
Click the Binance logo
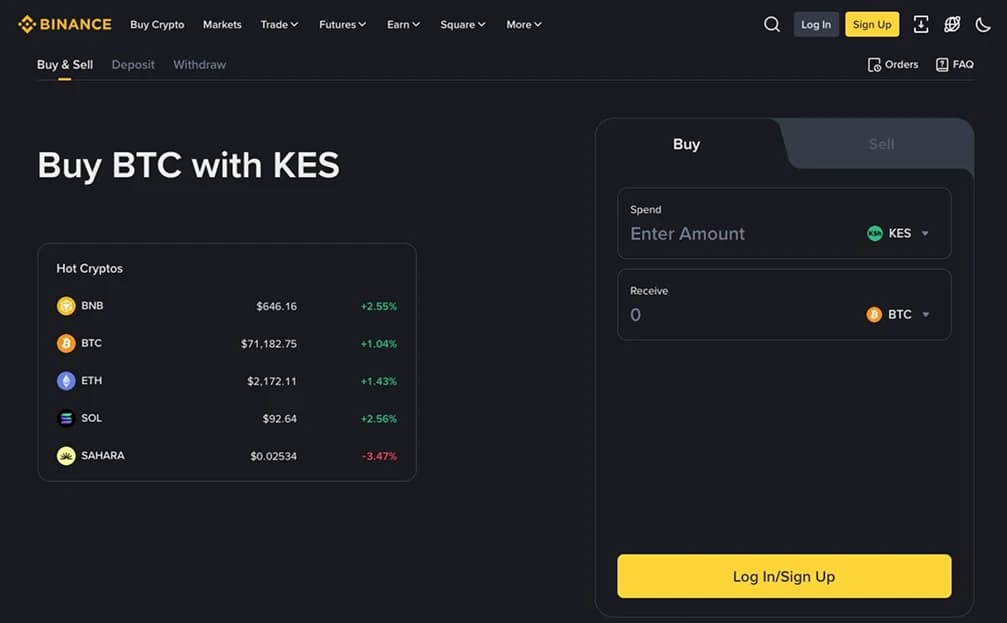point(64,24)
